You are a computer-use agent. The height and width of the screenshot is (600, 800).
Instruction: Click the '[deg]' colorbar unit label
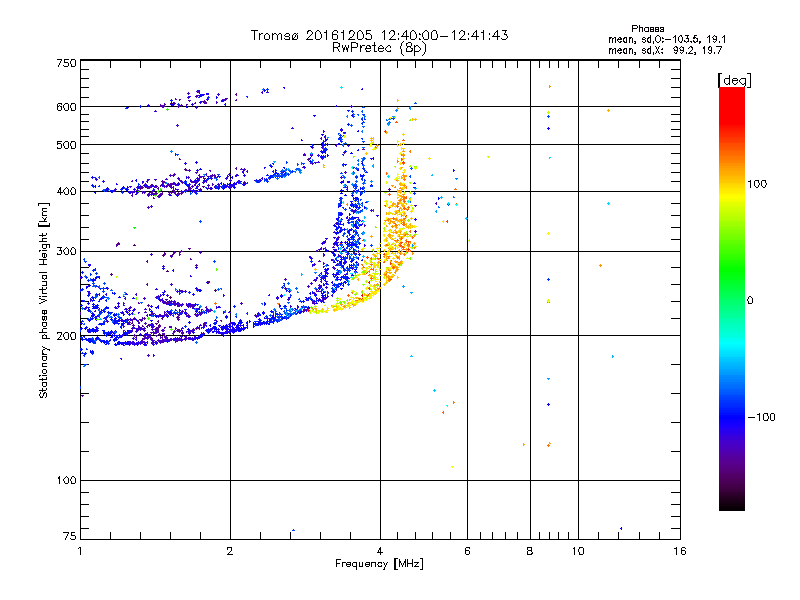[734, 80]
